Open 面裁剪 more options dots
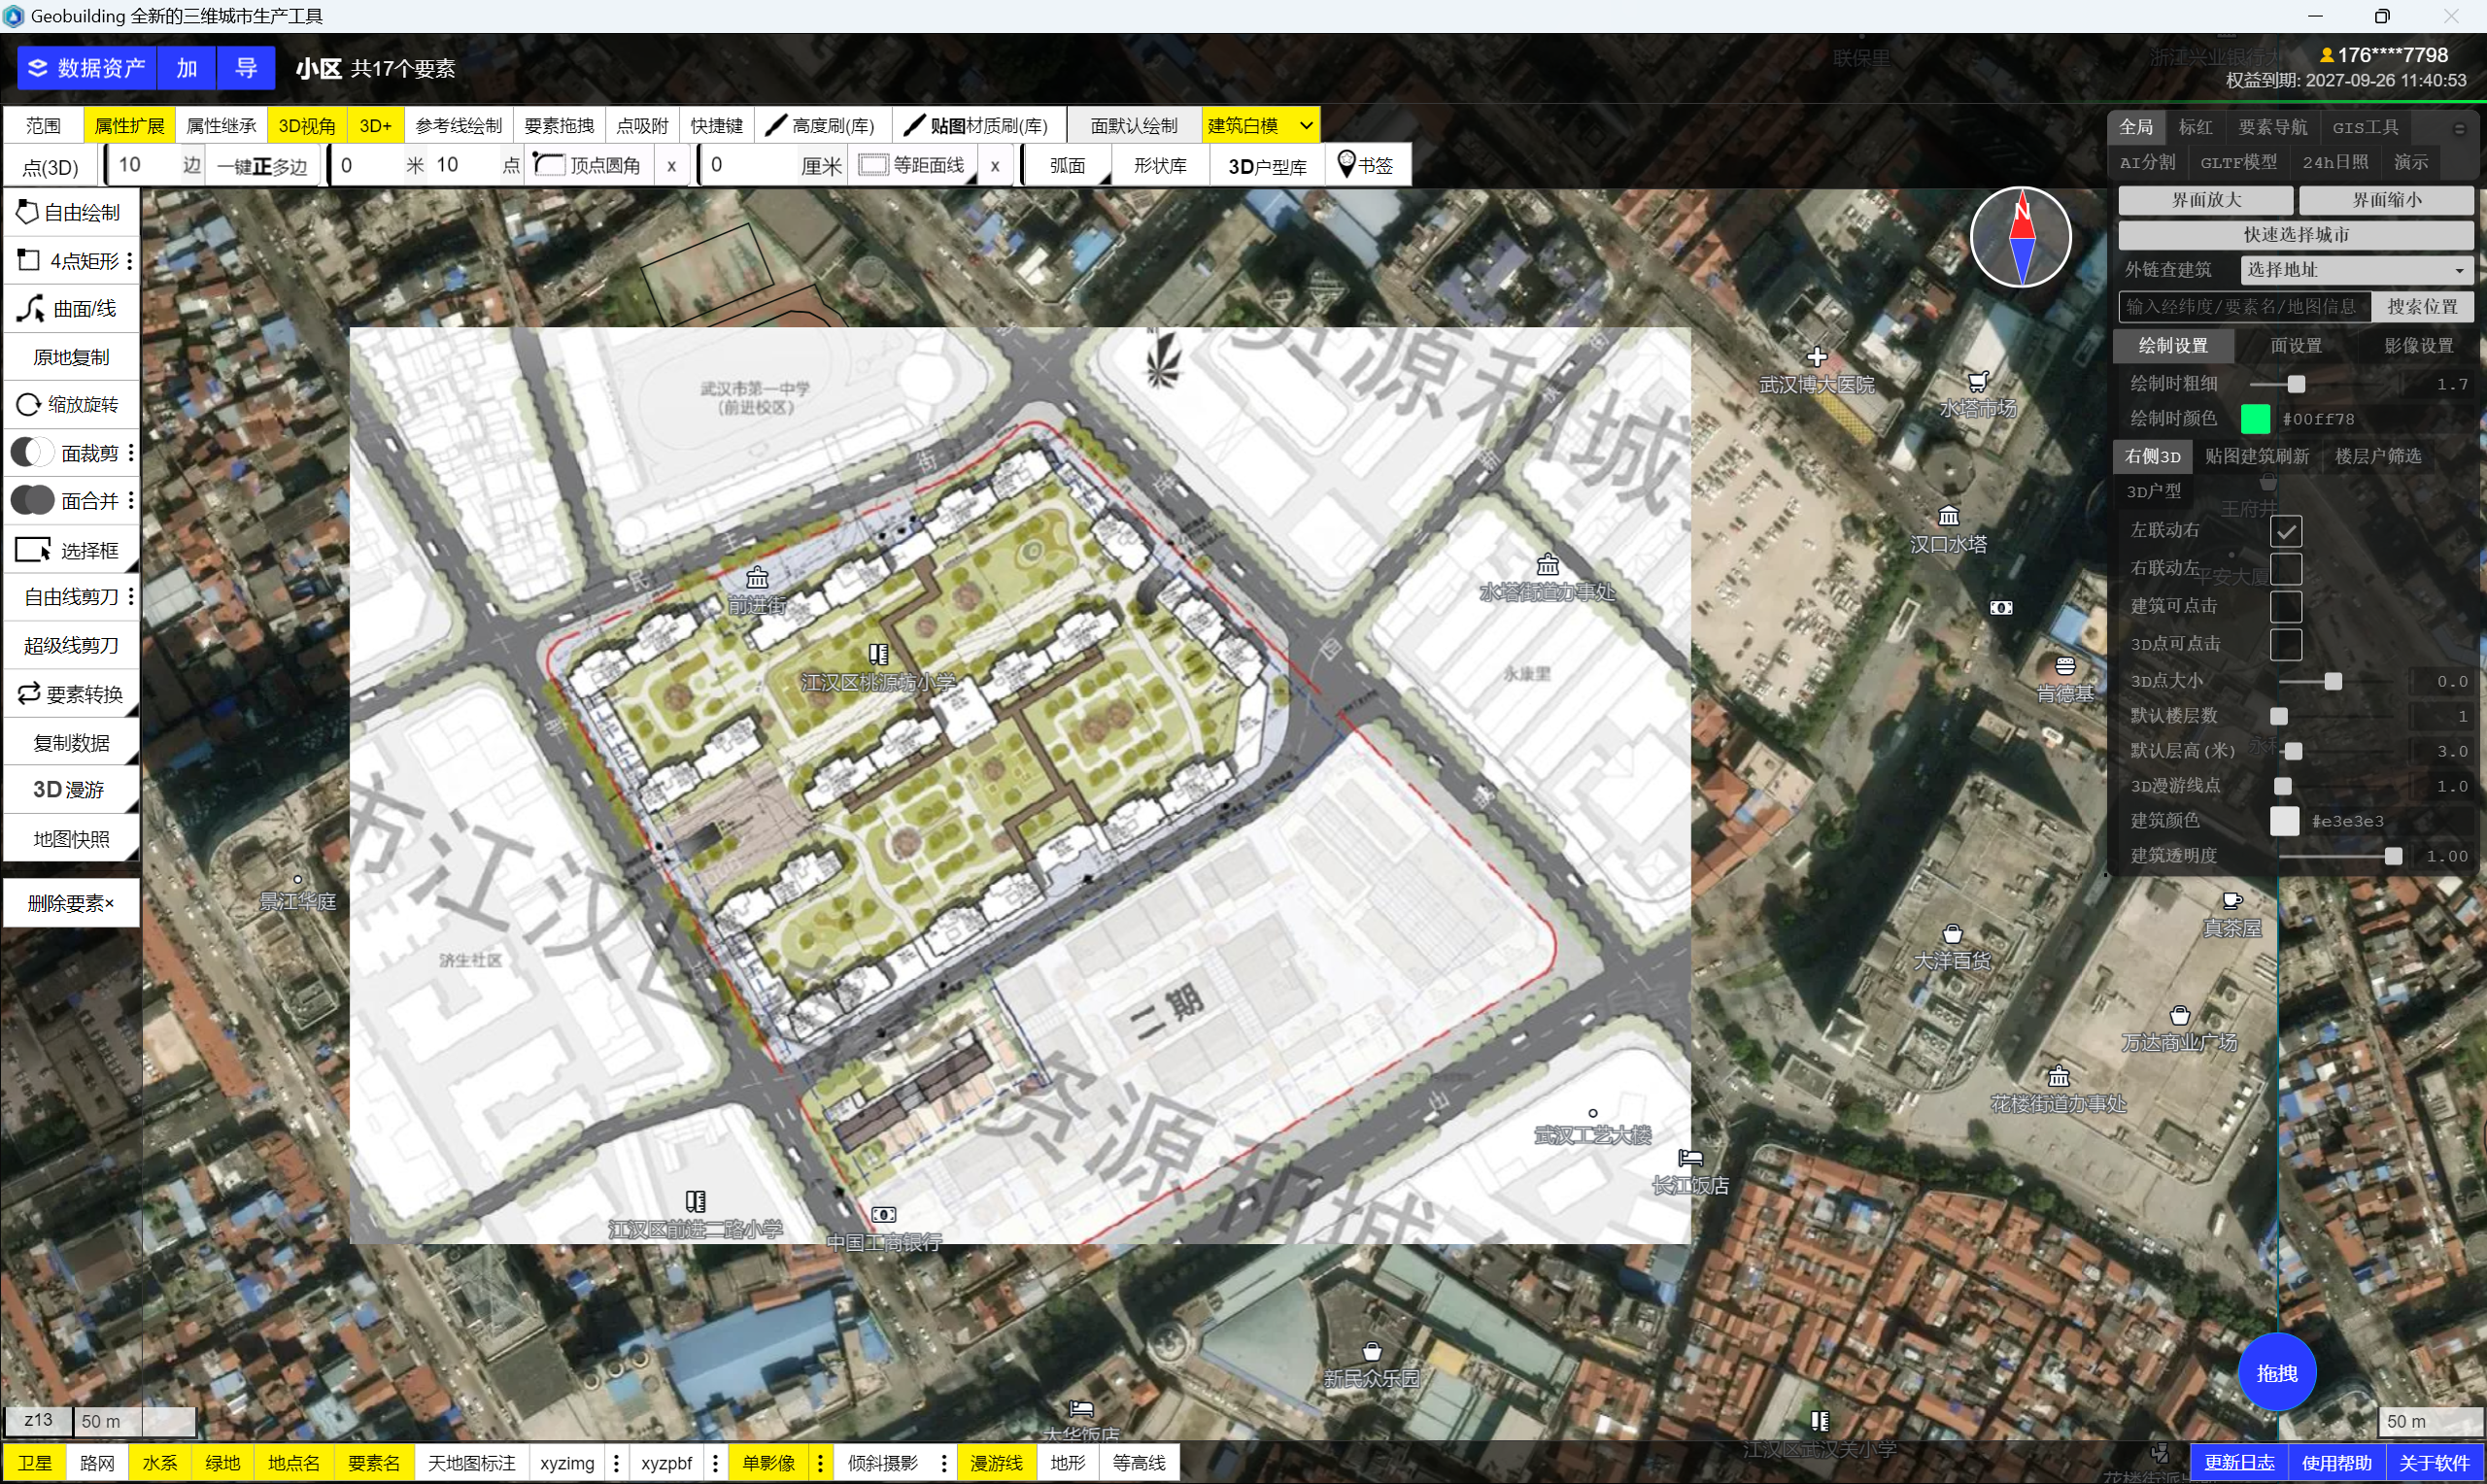The width and height of the screenshot is (2487, 1484). [x=130, y=453]
